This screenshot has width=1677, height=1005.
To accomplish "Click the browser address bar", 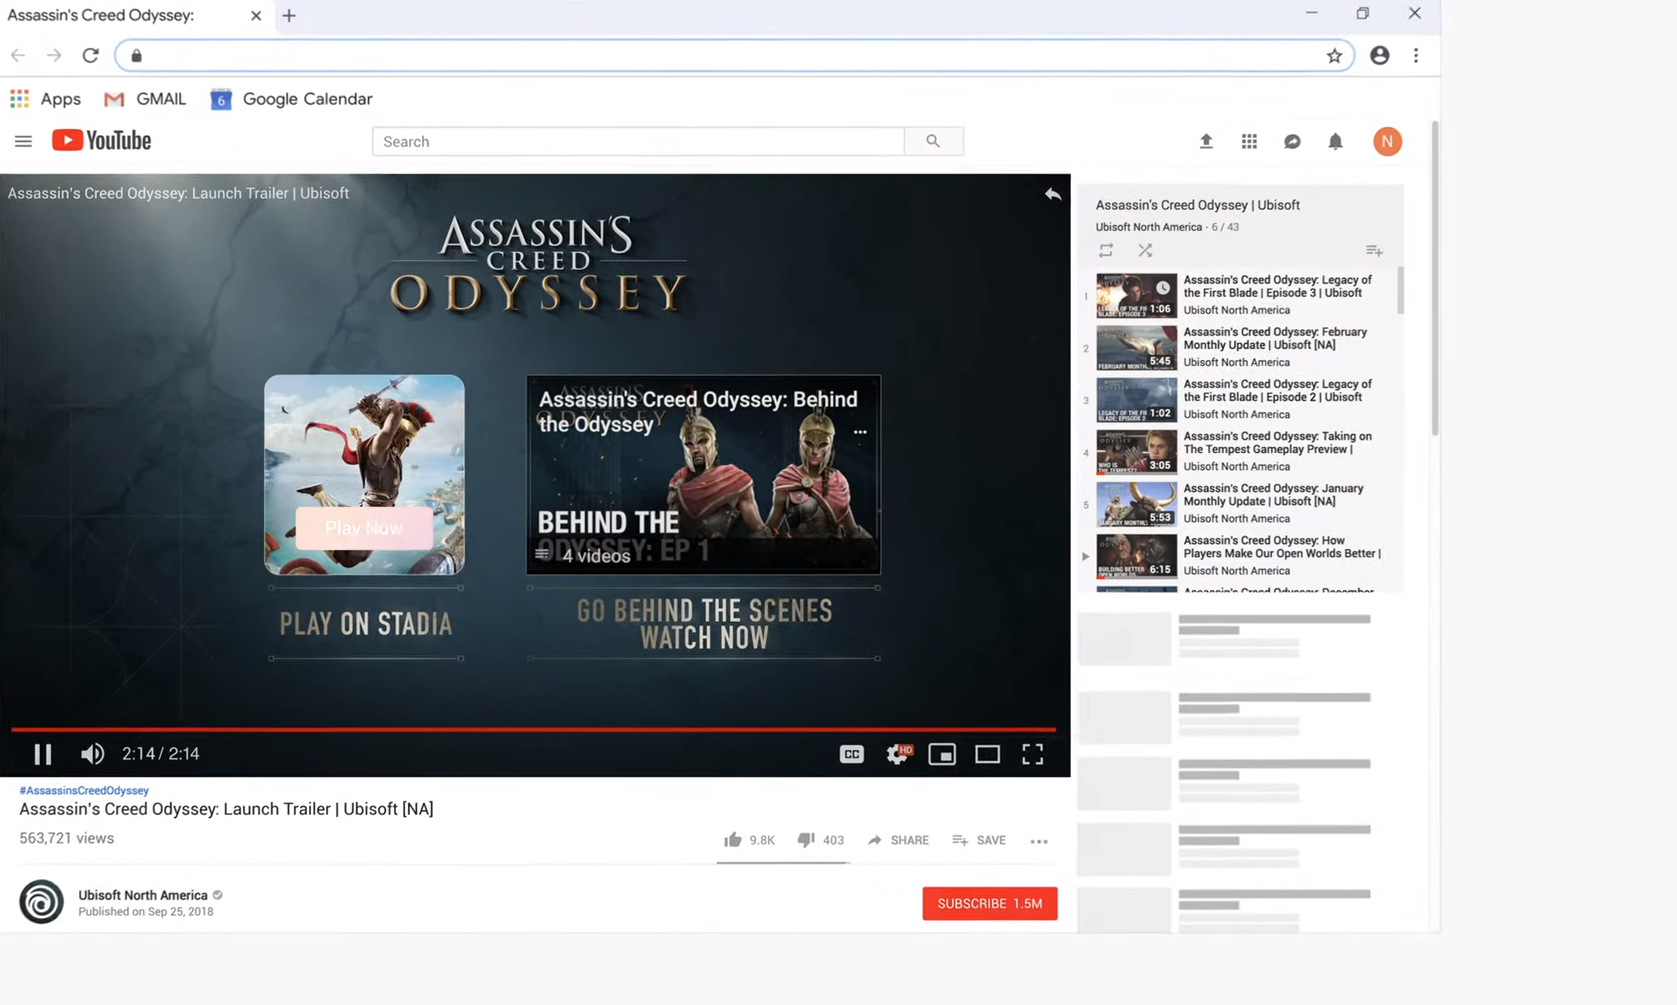I will point(734,56).
